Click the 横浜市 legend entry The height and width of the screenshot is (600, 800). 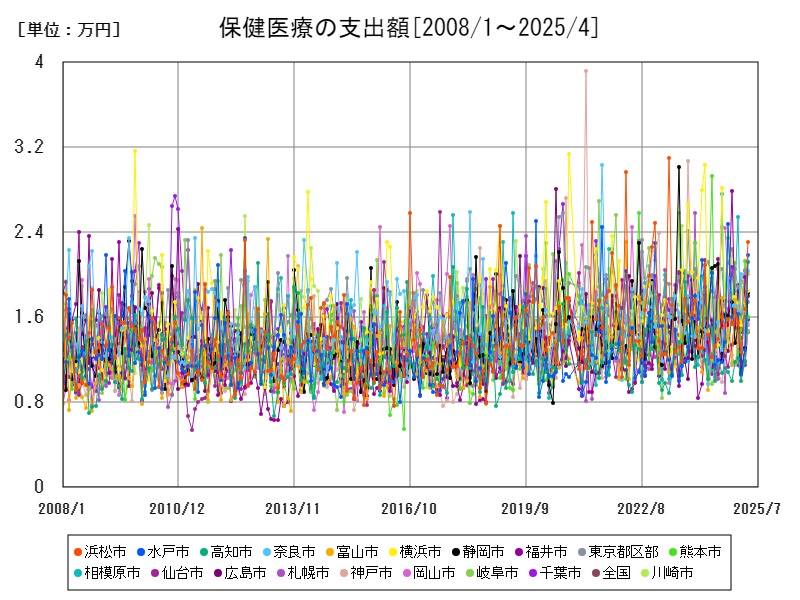[x=415, y=552]
